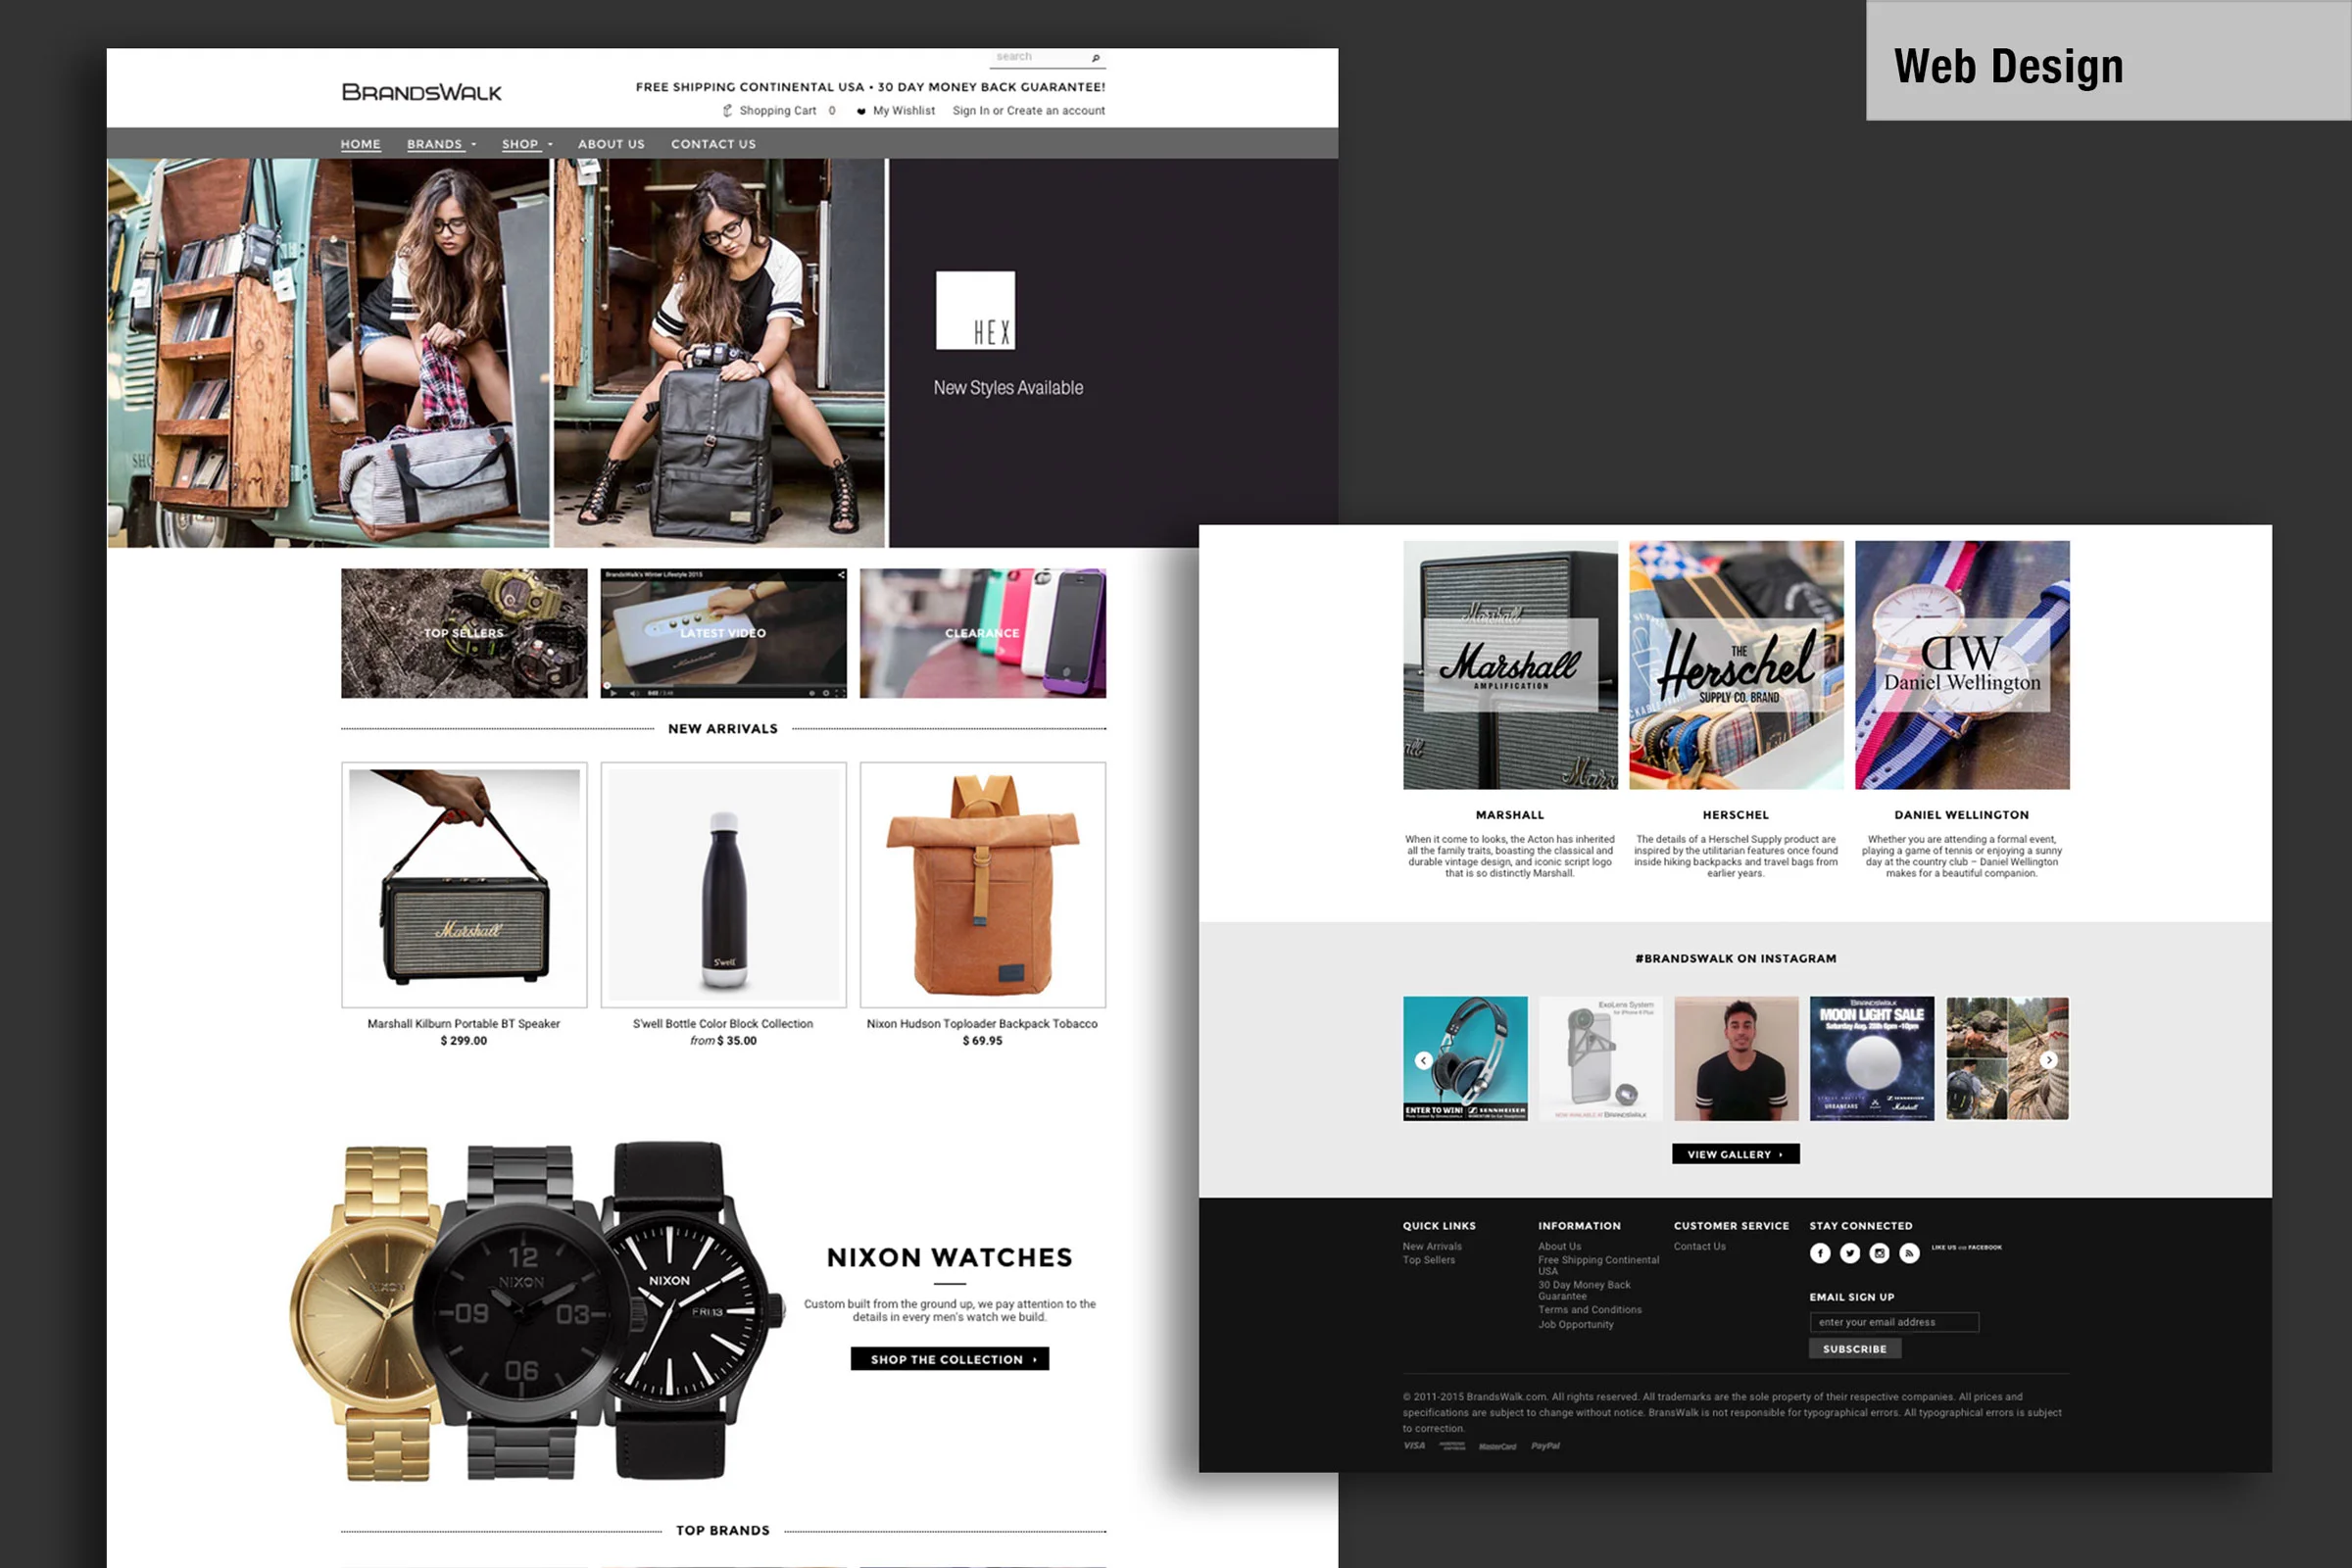The image size is (2352, 1568).
Task: Click the SUBSCRIBE button
Action: pyautogui.click(x=1855, y=1350)
